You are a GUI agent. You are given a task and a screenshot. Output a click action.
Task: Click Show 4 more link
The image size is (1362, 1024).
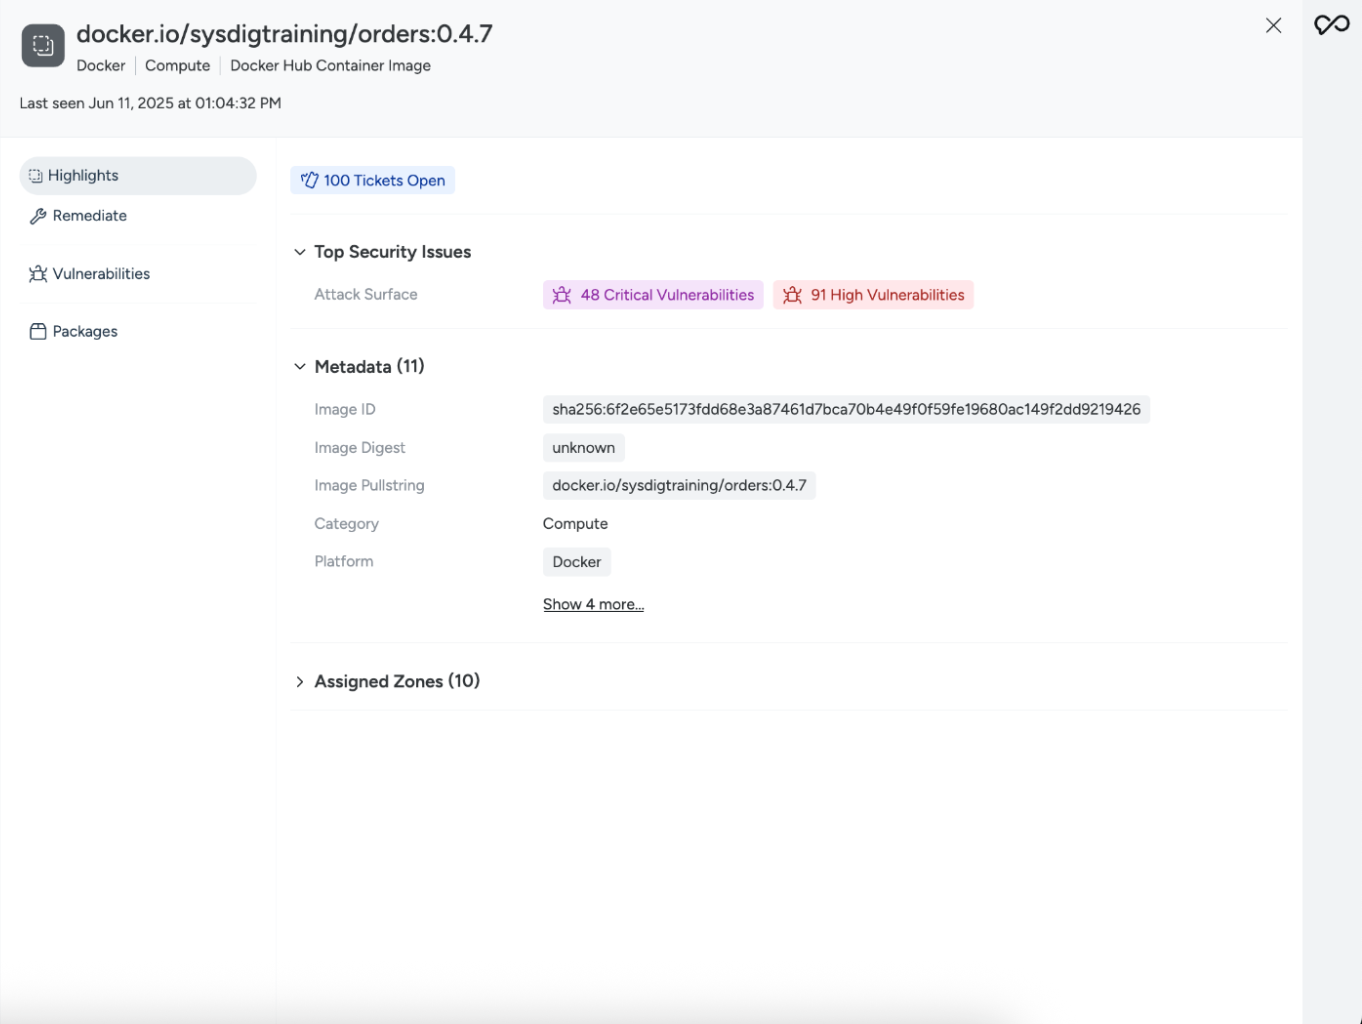(x=593, y=605)
